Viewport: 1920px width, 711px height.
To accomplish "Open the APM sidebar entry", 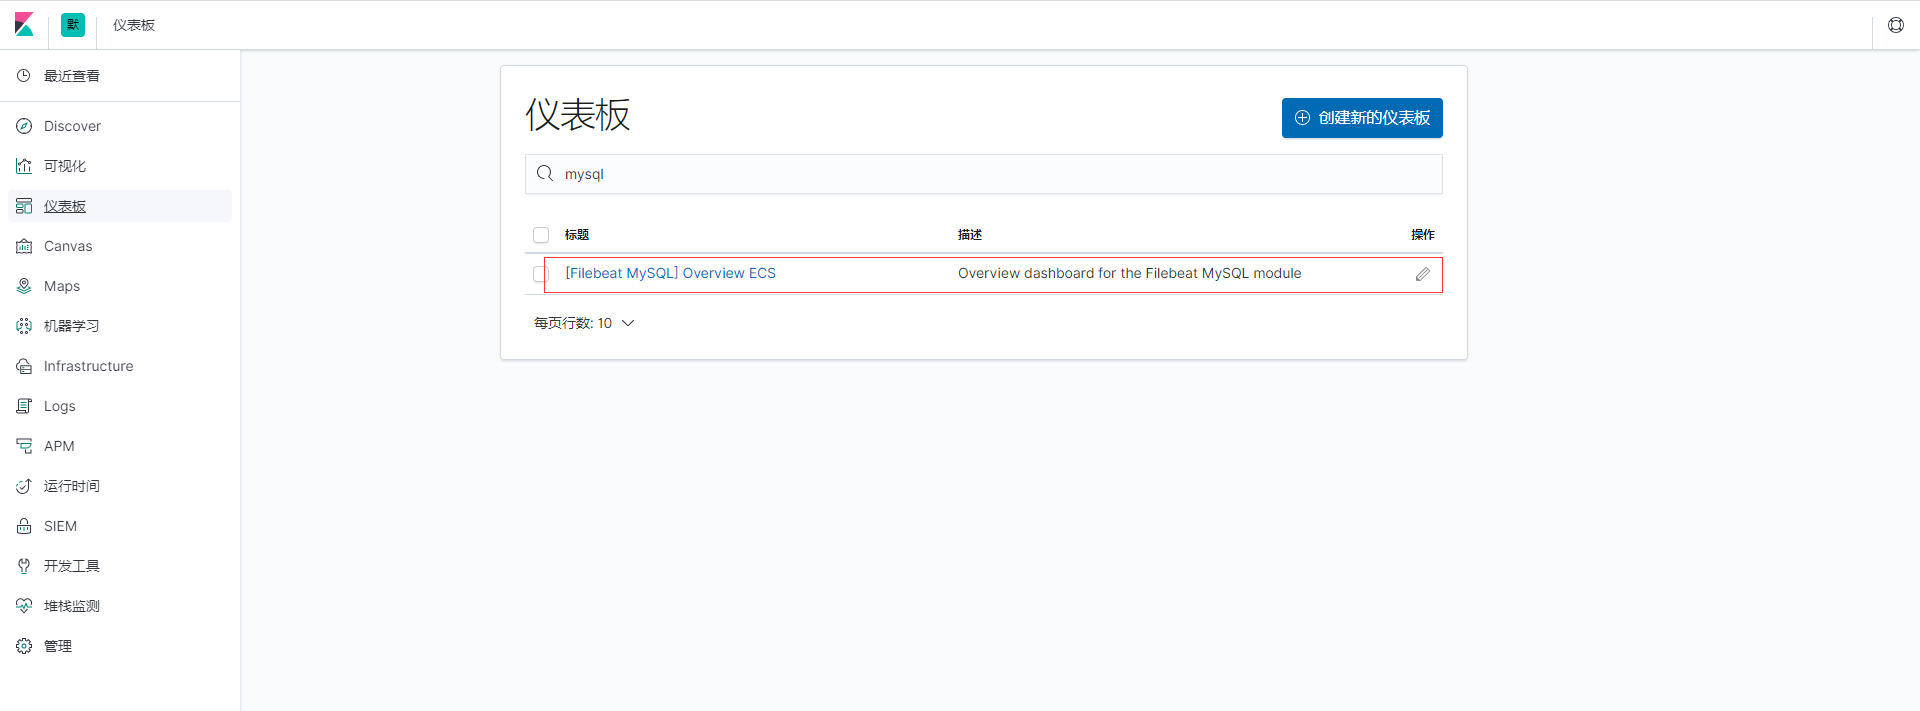I will click(59, 446).
